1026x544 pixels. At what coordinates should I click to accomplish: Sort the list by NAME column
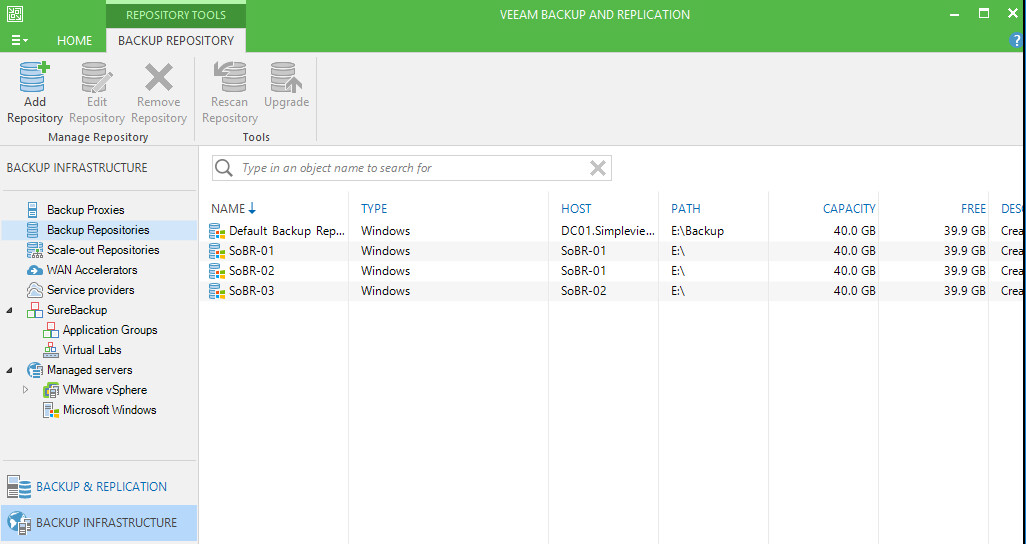[229, 209]
